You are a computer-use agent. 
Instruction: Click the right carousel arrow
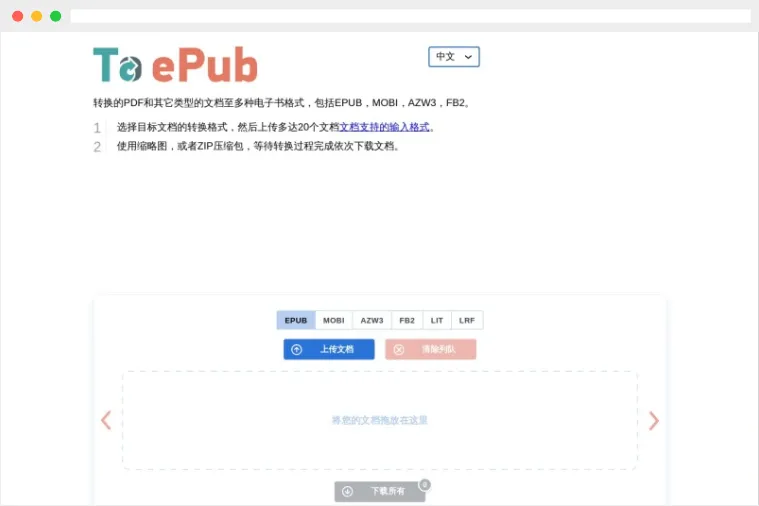(x=653, y=420)
